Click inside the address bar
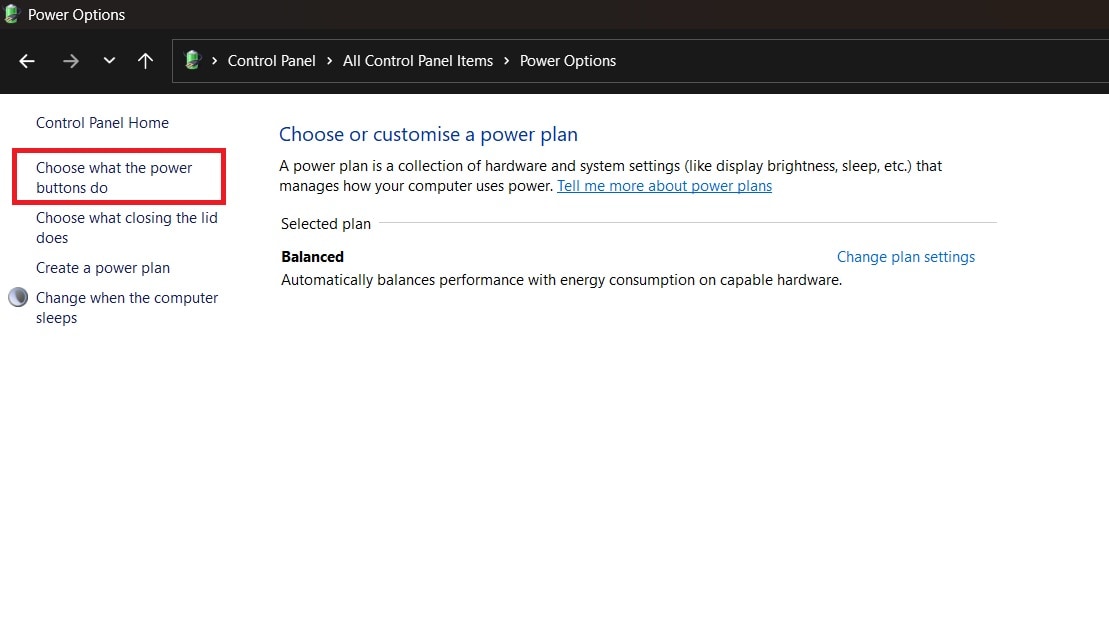 800,60
